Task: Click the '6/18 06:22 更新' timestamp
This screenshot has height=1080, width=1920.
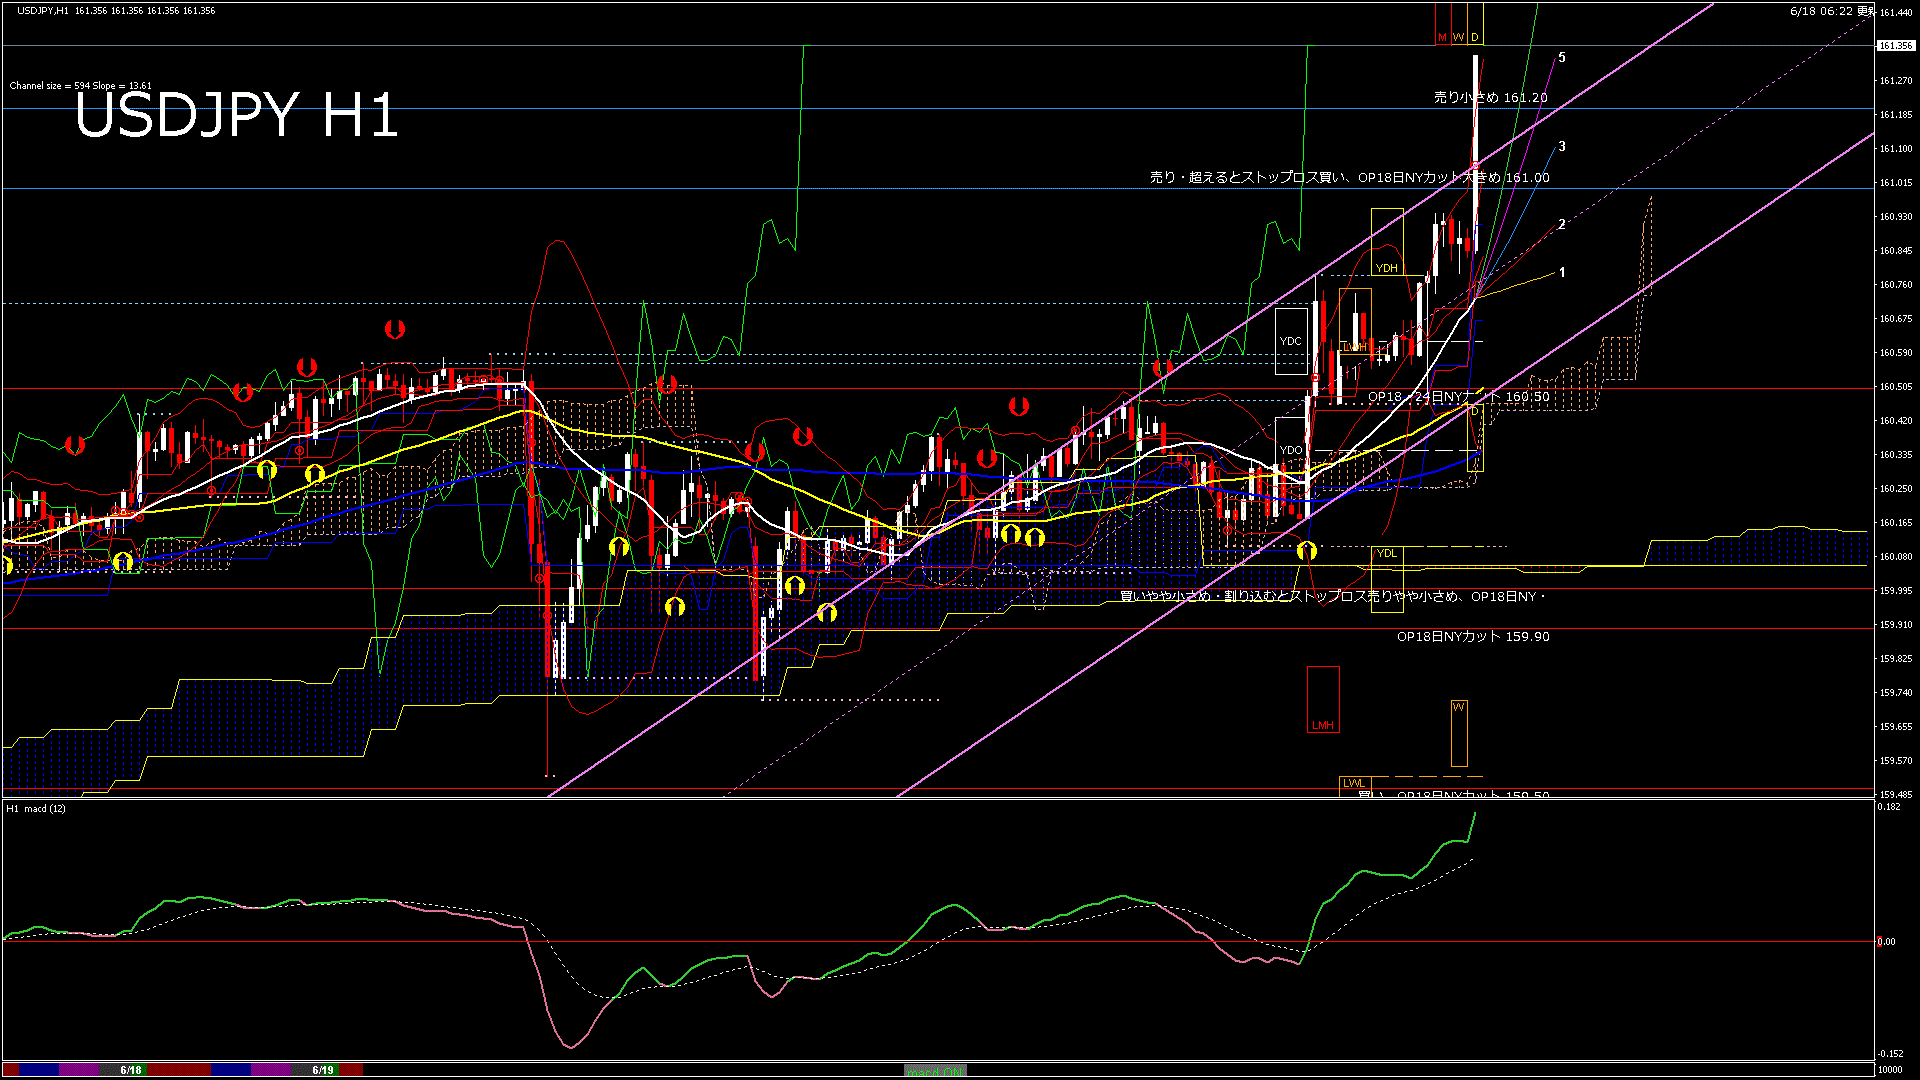Action: point(1832,11)
